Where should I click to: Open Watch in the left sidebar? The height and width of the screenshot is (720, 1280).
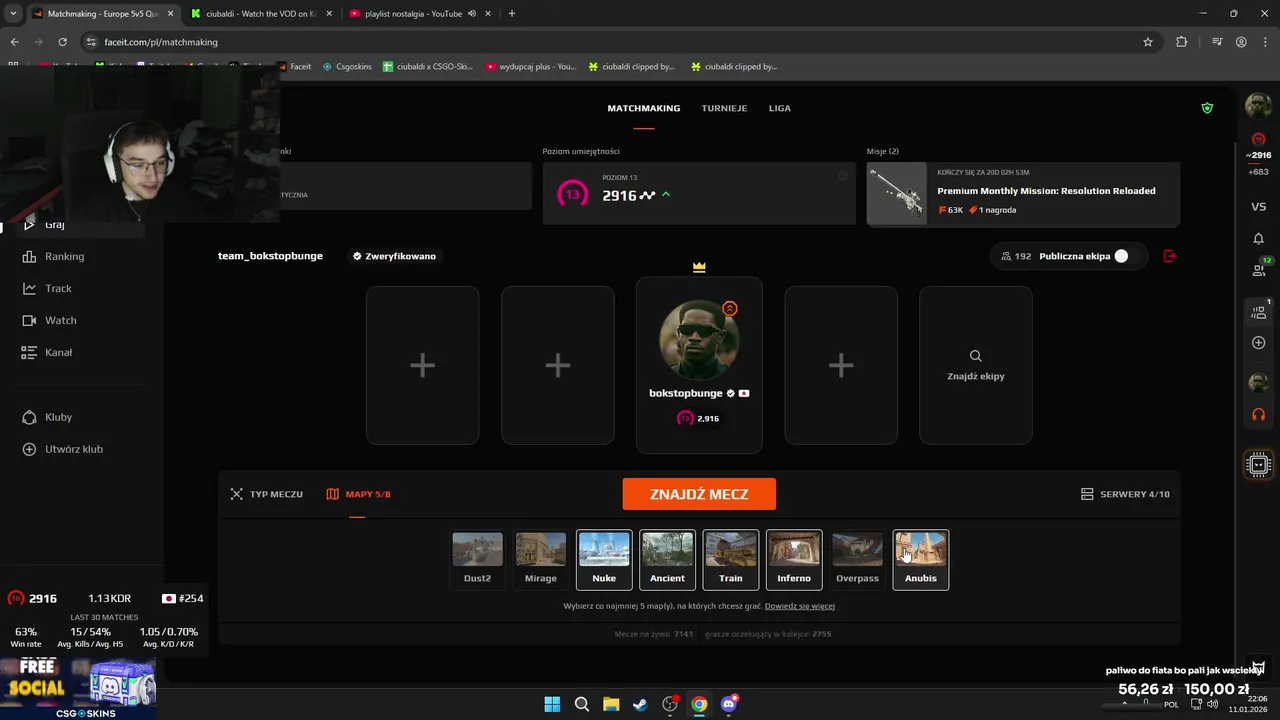click(x=60, y=320)
